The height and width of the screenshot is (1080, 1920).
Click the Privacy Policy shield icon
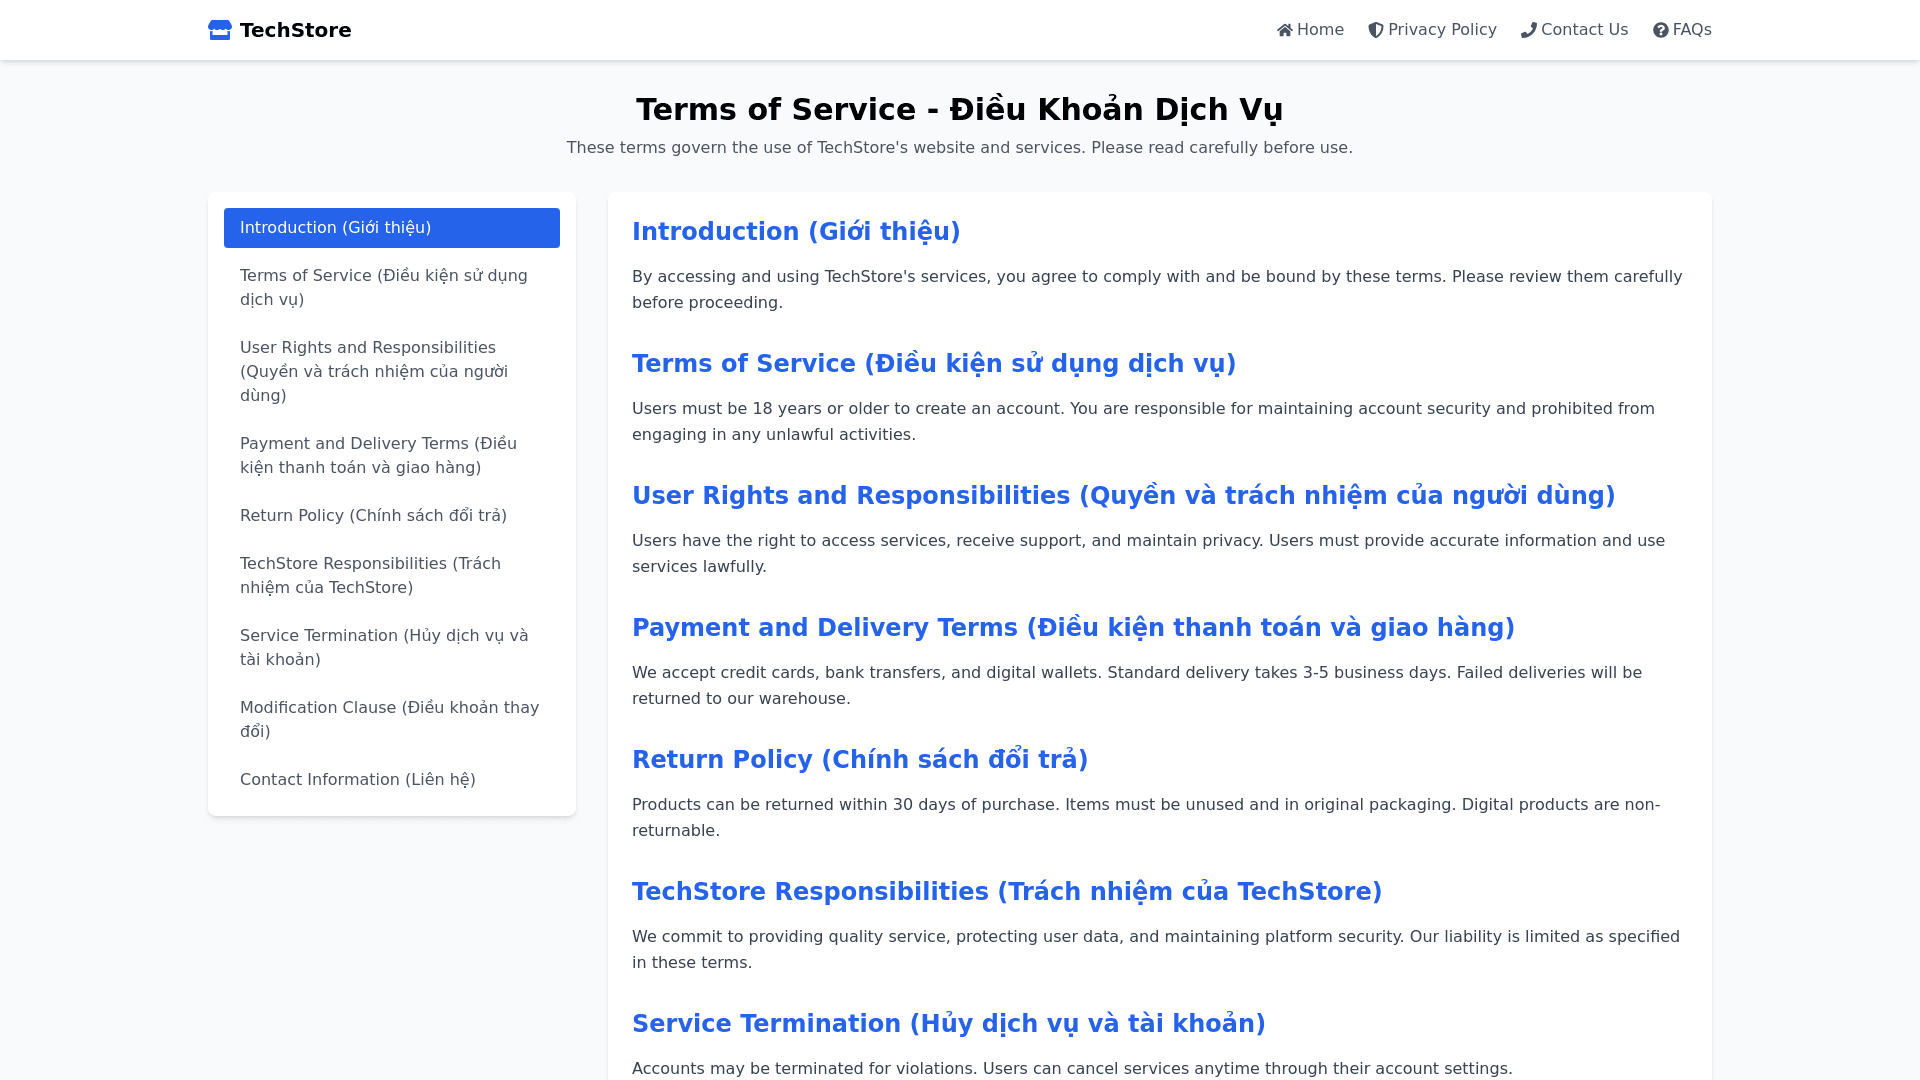coord(1376,30)
